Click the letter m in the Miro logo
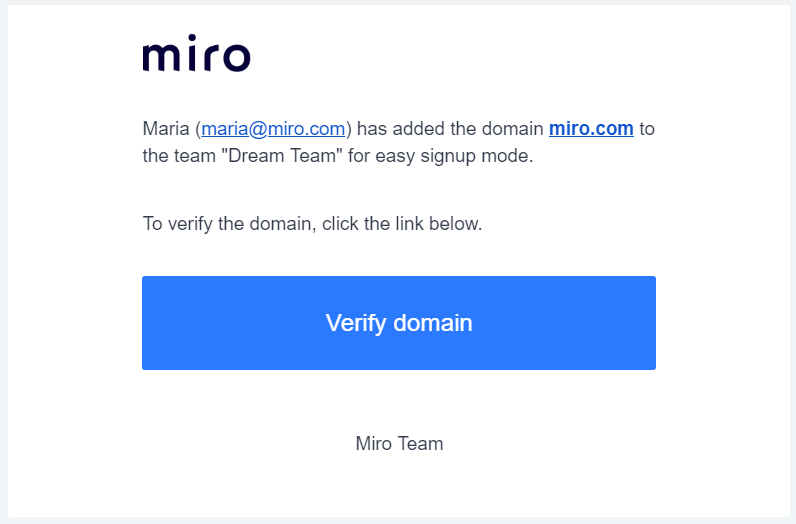This screenshot has height=524, width=796. click(160, 58)
